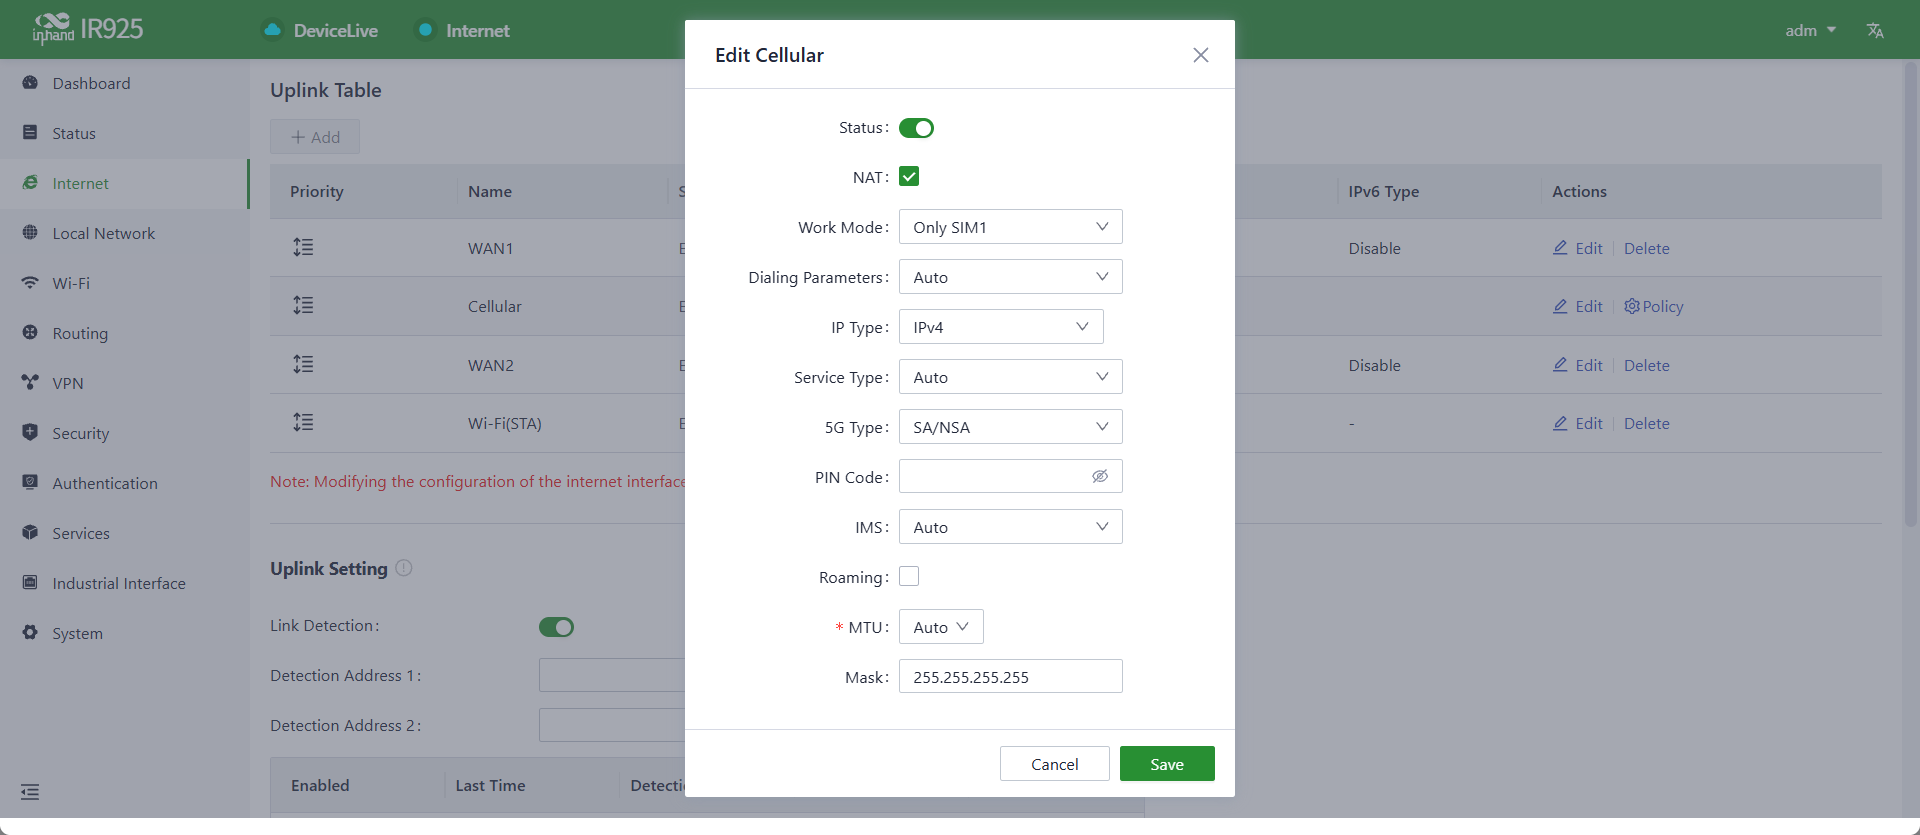
Task: Open the Work Mode dropdown
Action: click(x=1010, y=227)
